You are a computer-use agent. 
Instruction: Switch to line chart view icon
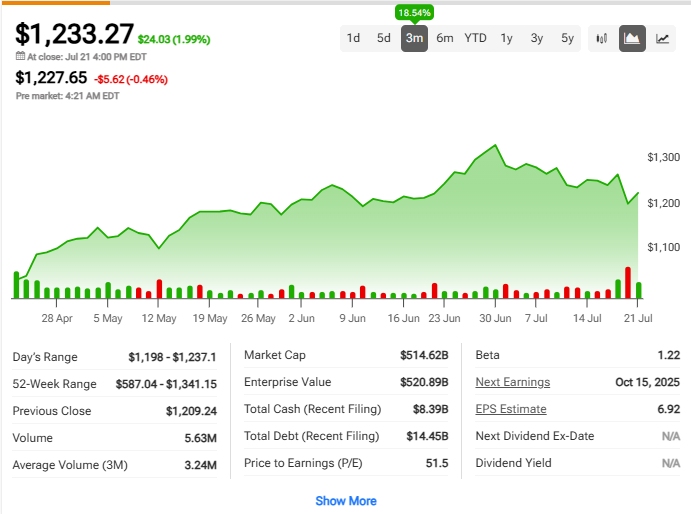point(662,38)
